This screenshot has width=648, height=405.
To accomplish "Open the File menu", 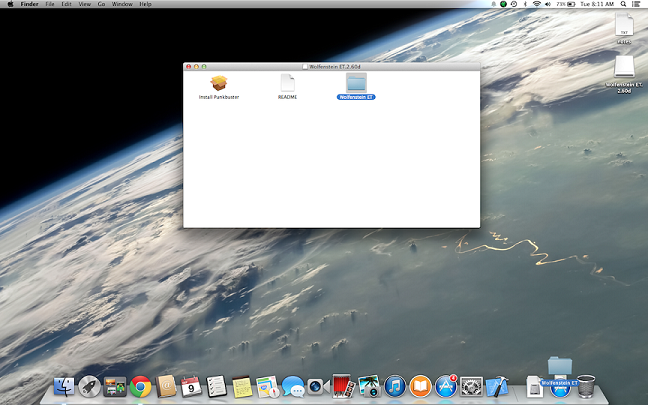I will click(x=50, y=4).
